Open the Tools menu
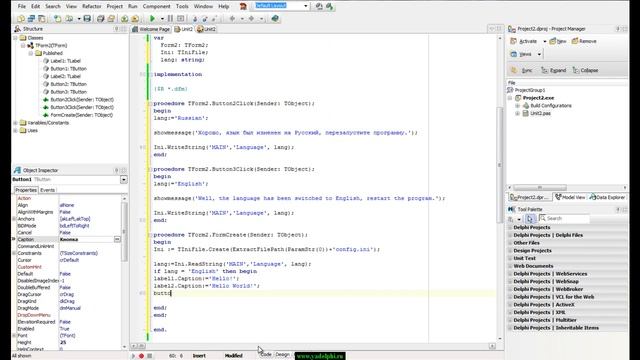 [x=182, y=6]
